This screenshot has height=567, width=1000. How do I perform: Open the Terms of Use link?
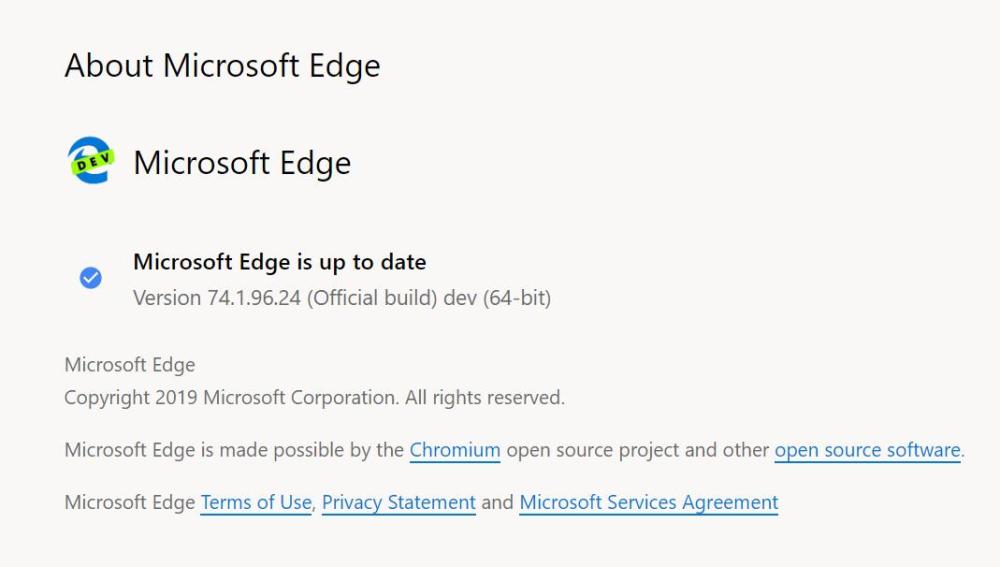point(256,502)
